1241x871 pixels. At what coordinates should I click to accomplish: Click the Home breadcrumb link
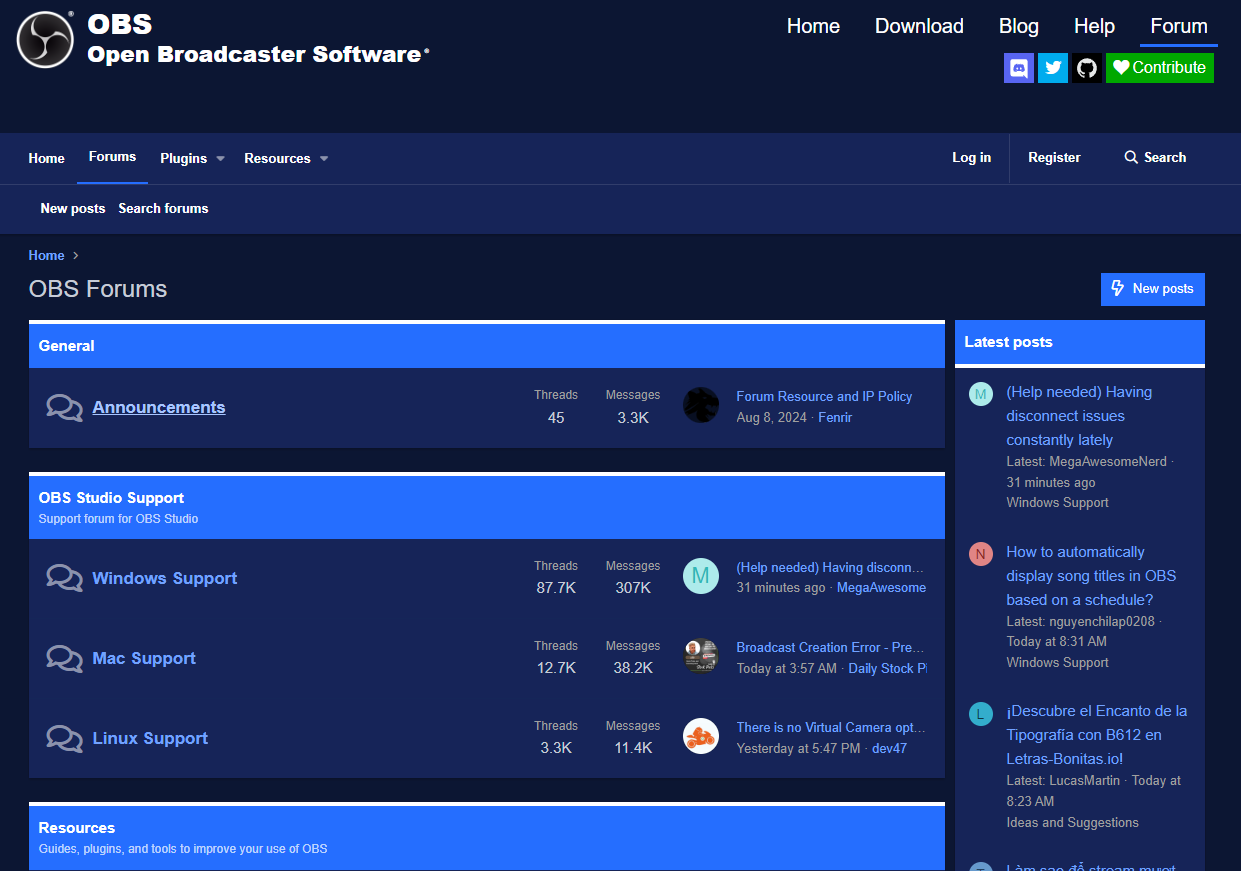(x=46, y=255)
